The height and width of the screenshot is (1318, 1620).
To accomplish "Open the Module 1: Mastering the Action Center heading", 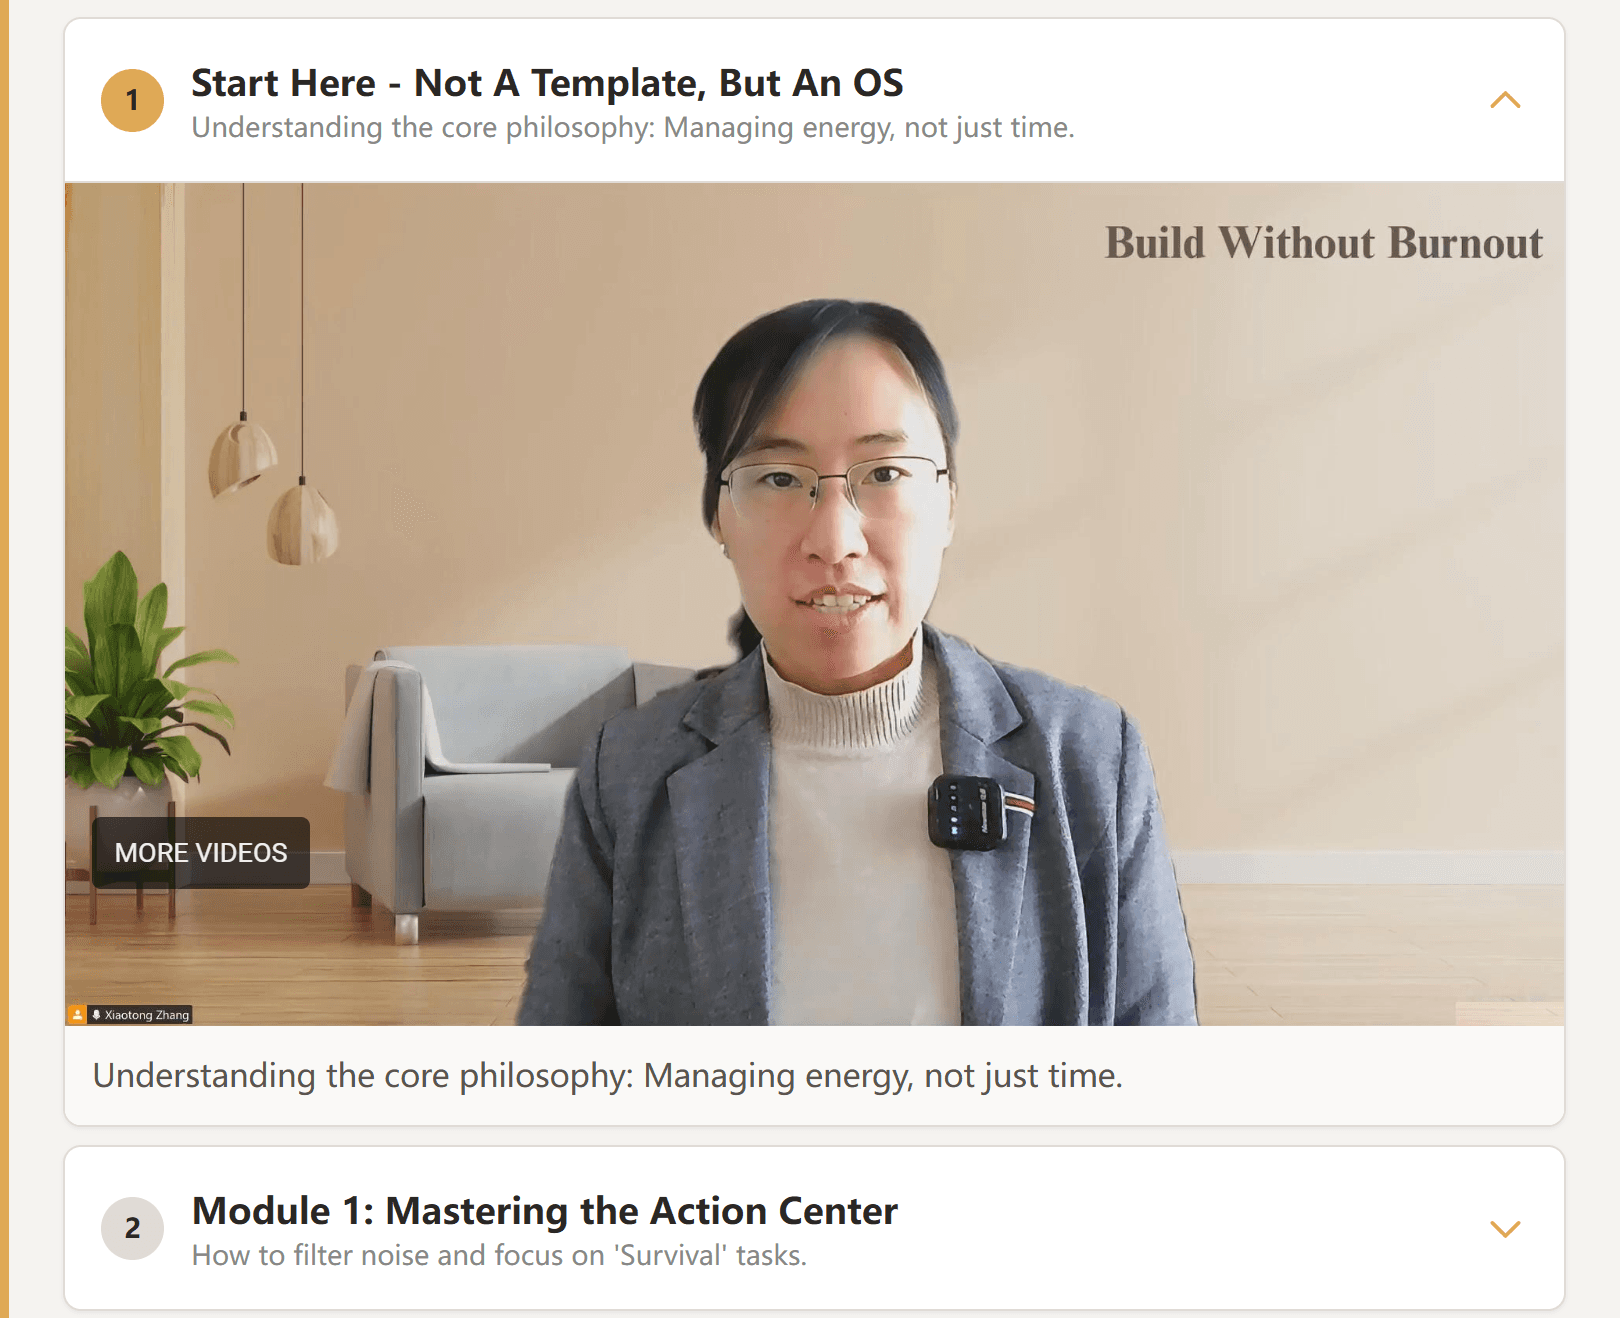I will coord(545,1211).
